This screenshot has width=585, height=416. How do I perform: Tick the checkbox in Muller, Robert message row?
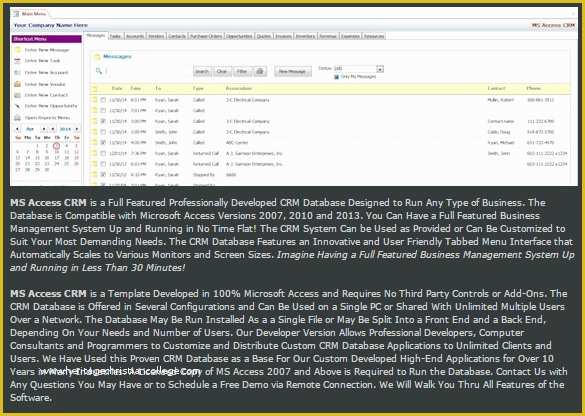click(x=103, y=100)
